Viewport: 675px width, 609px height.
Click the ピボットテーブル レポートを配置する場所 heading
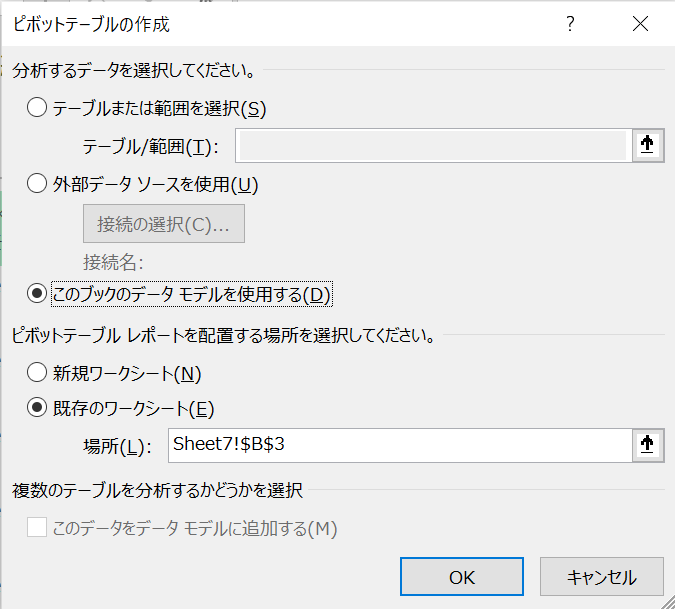[224, 335]
